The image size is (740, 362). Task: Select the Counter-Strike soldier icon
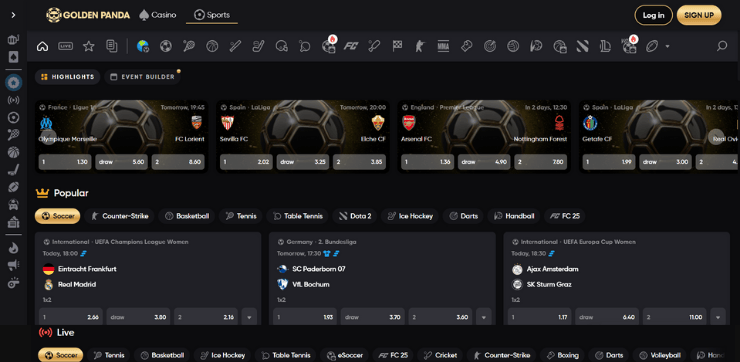(420, 46)
